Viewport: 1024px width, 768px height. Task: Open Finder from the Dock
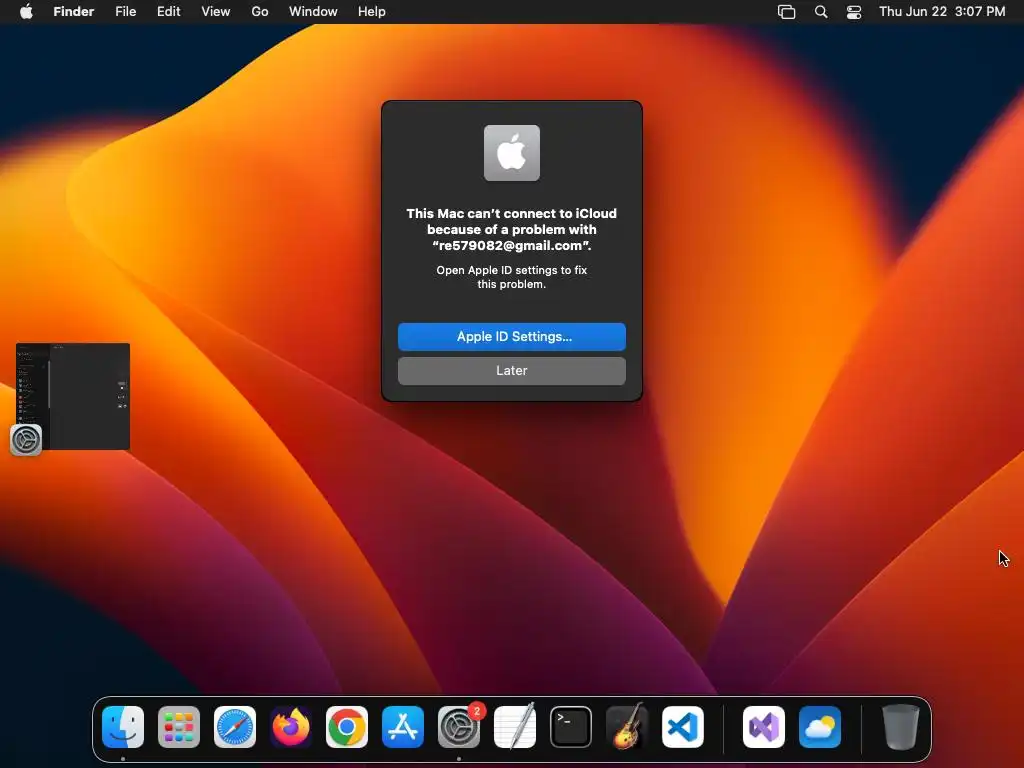point(123,727)
